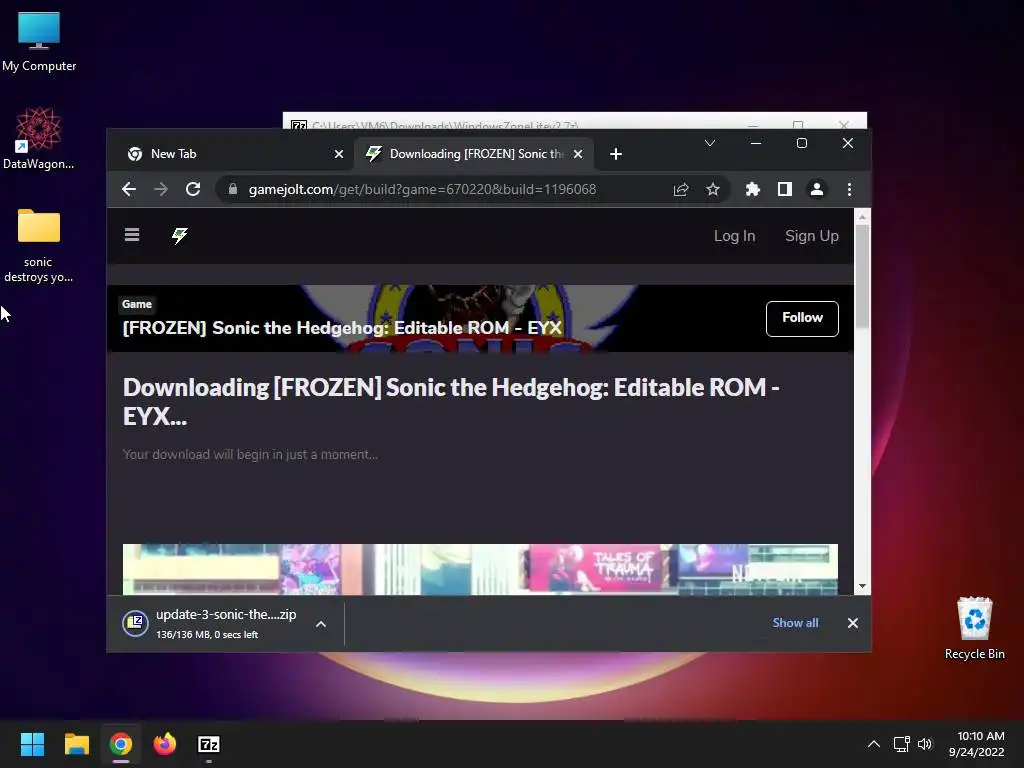Open the [FROZEN] Sonic Editable ROM title link

point(342,328)
